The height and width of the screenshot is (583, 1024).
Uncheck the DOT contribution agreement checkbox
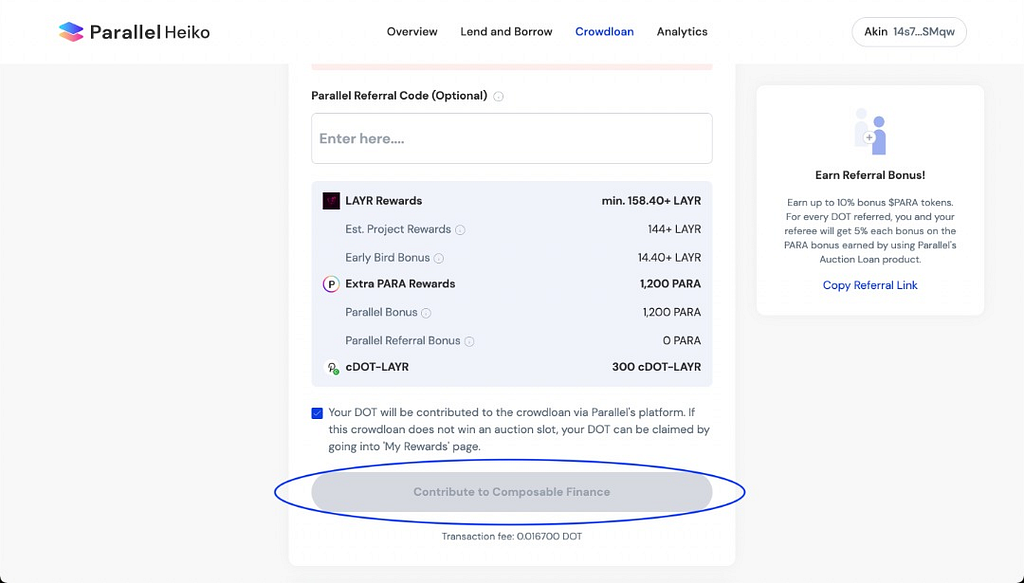tap(317, 412)
